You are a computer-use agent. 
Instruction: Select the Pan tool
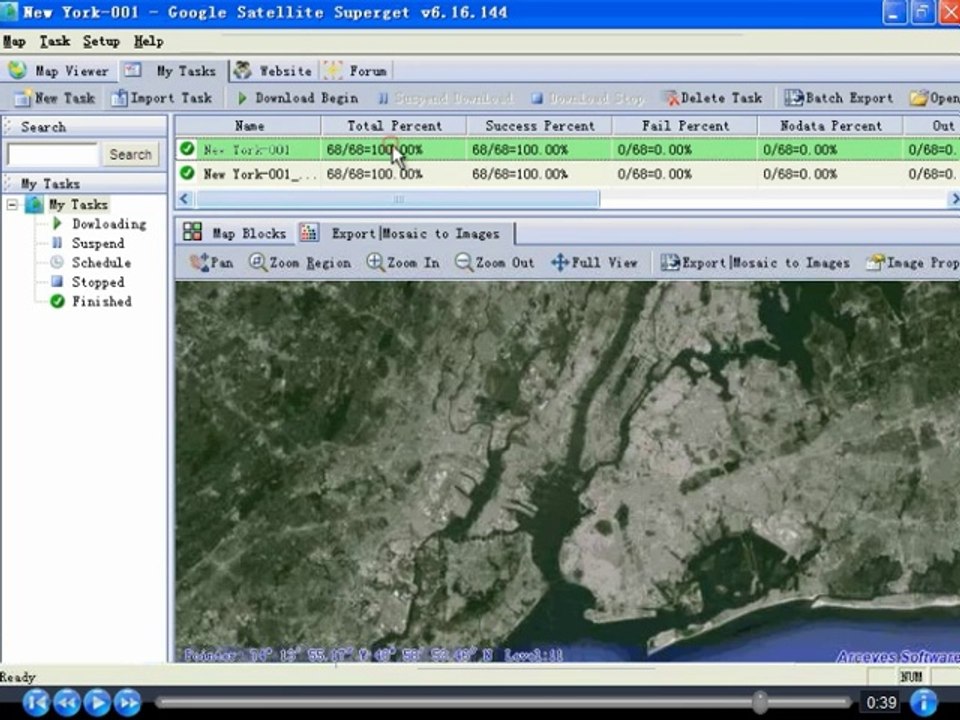click(212, 263)
